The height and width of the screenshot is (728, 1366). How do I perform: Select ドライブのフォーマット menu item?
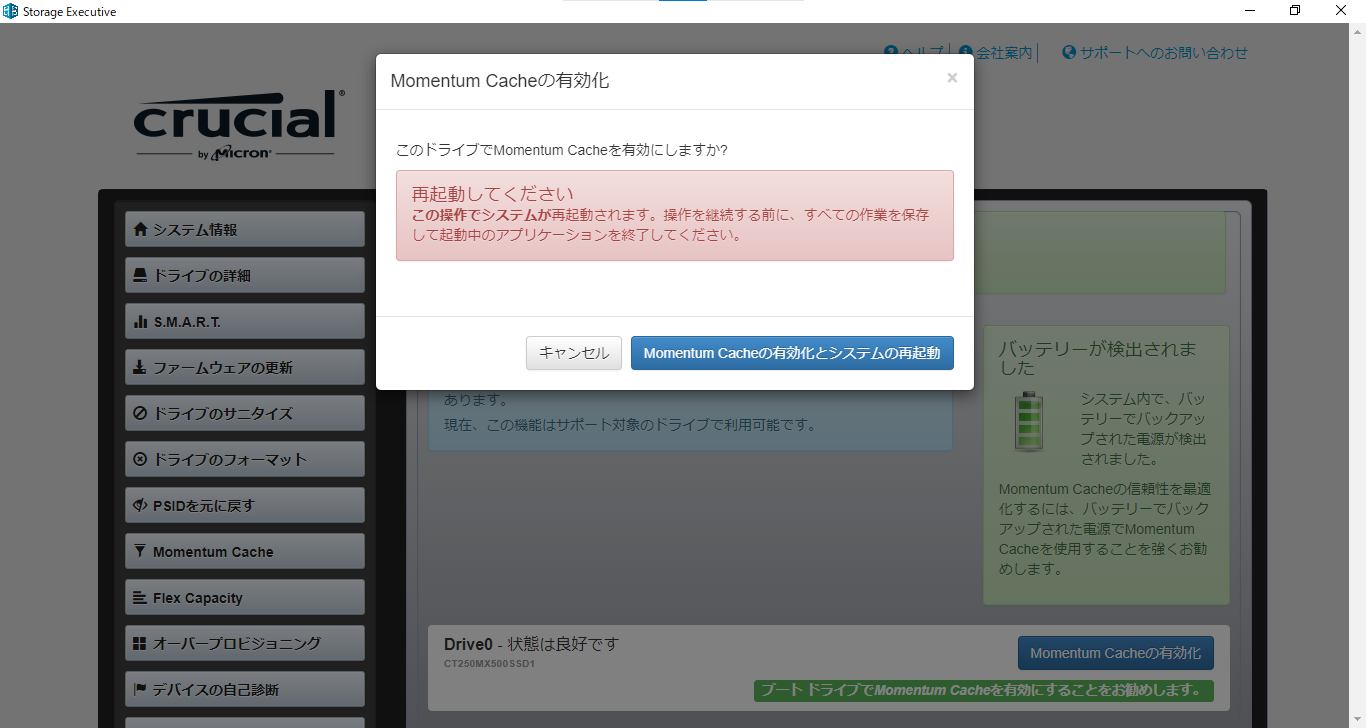coord(245,459)
